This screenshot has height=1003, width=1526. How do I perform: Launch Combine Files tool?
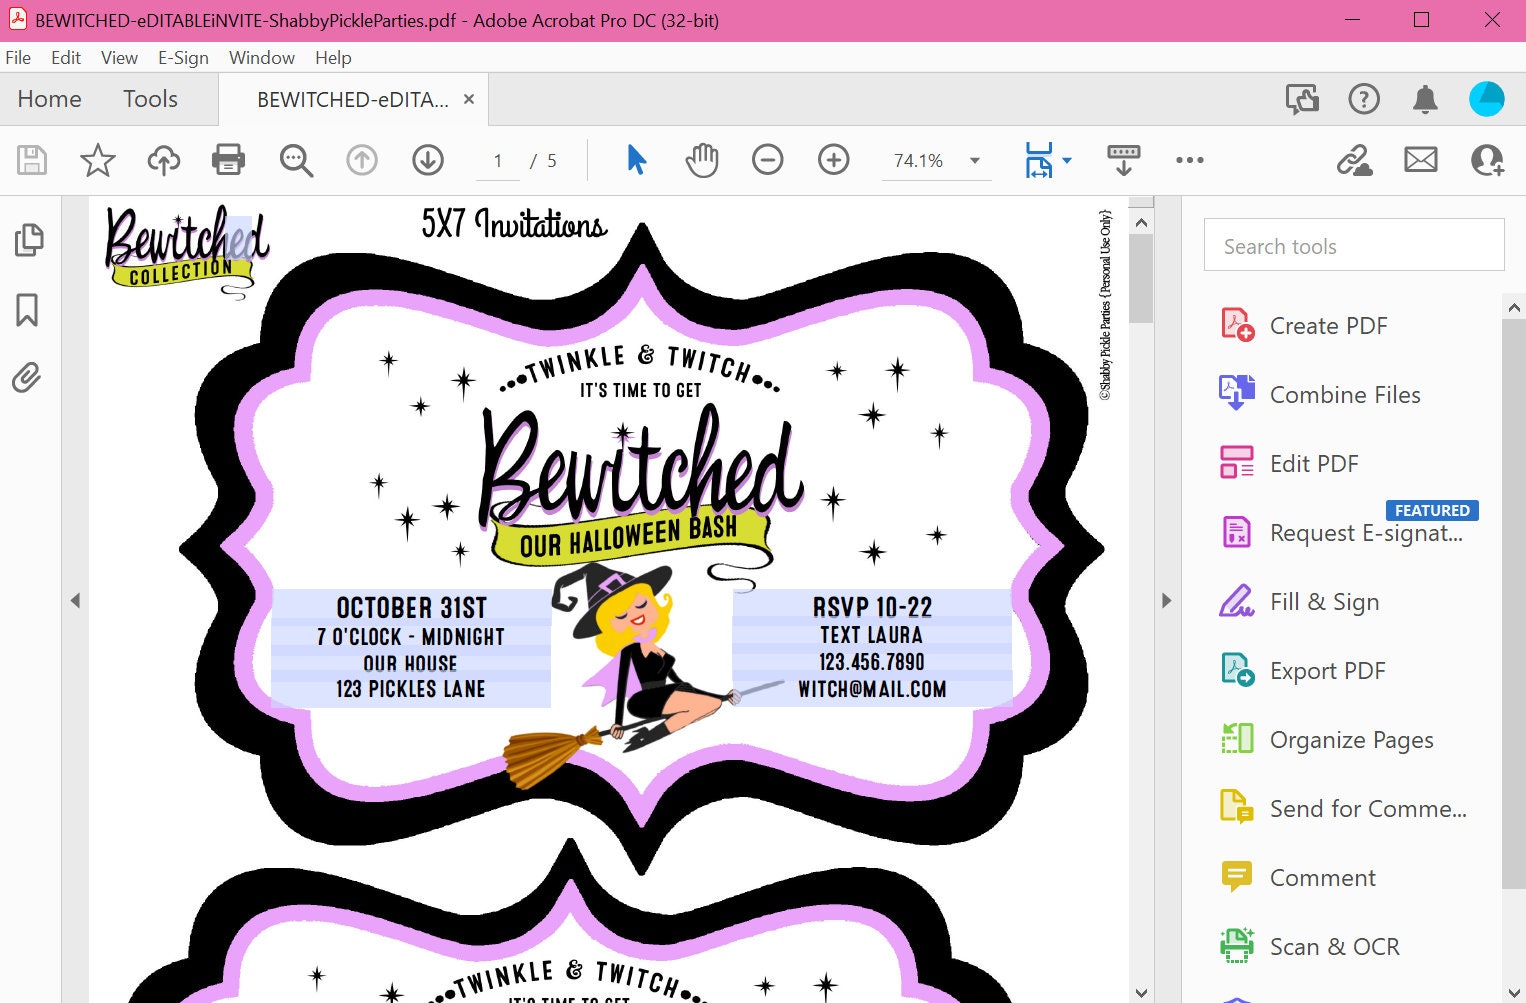tap(1320, 395)
